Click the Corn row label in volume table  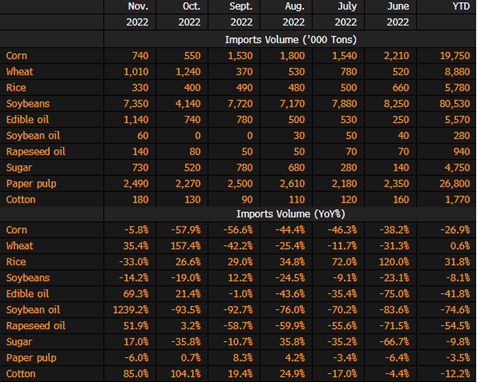click(17, 56)
